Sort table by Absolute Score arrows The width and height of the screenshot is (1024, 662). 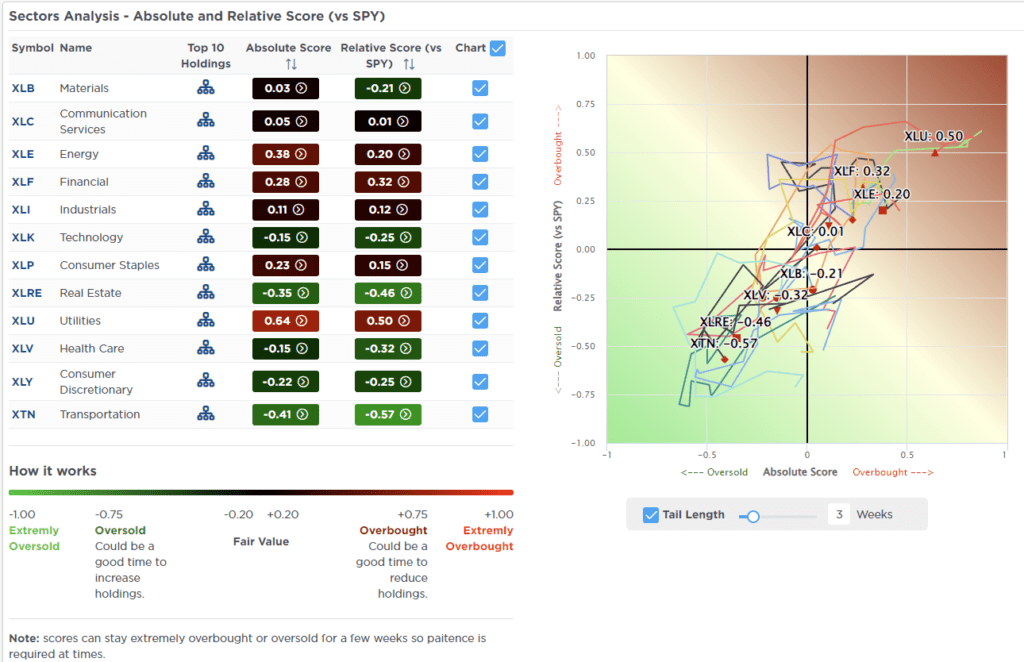click(291, 64)
